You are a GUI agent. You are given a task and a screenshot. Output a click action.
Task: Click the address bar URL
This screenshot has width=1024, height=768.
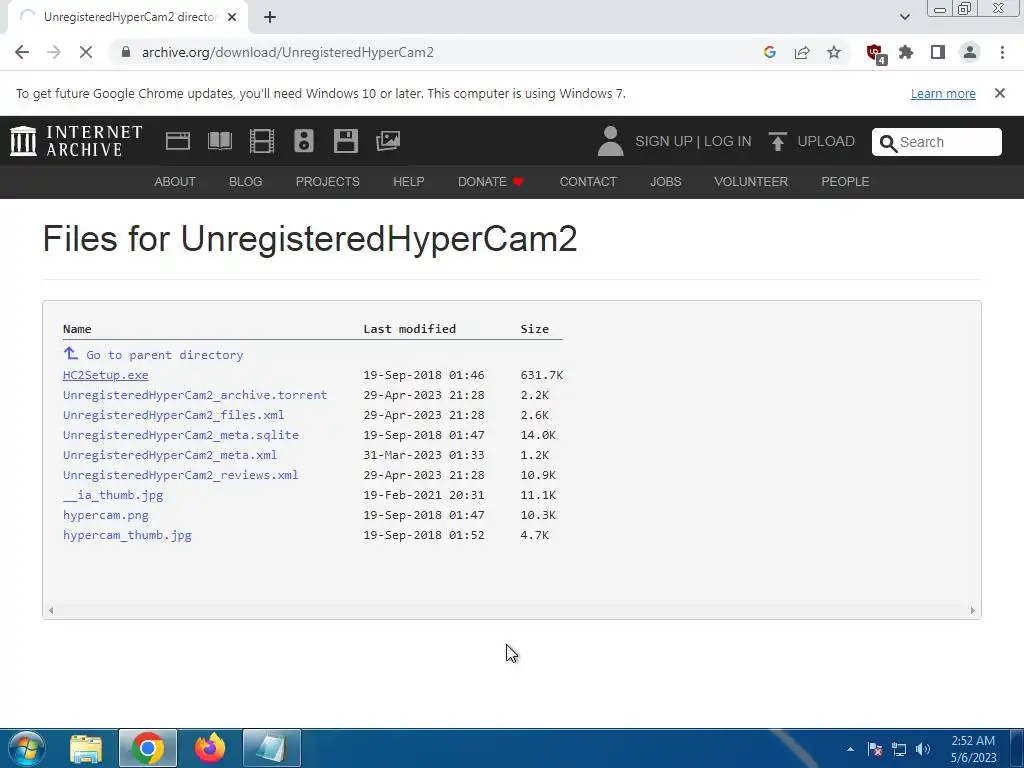click(x=287, y=52)
